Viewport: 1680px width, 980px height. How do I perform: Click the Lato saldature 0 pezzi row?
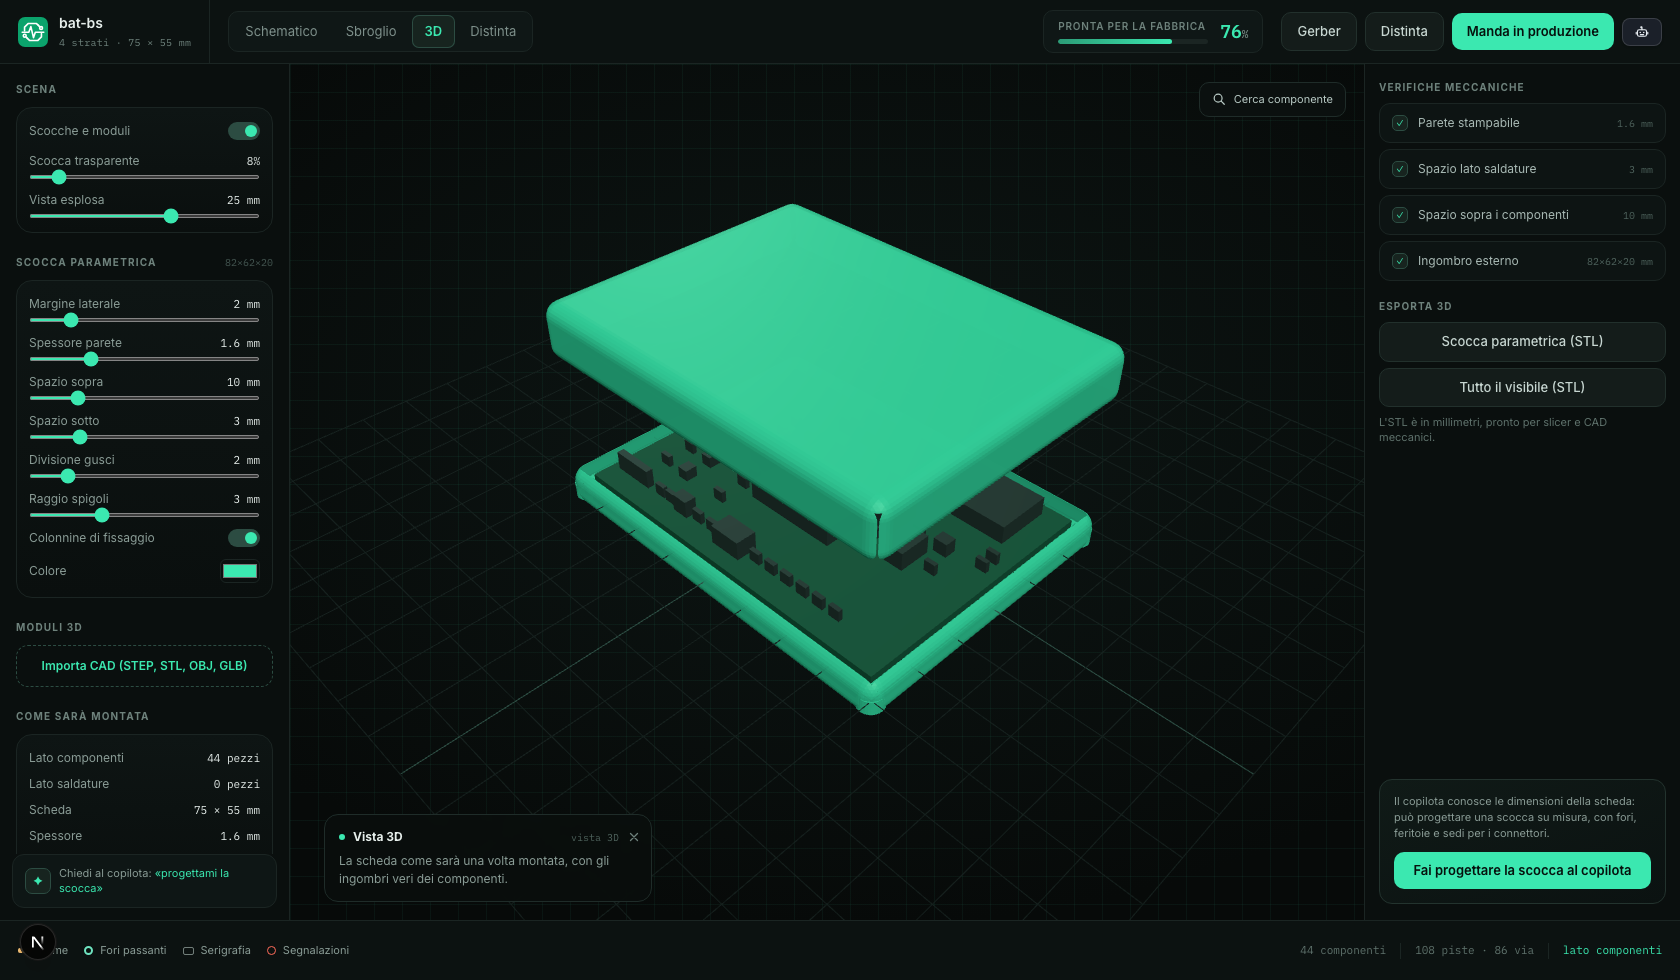pyautogui.click(x=144, y=784)
